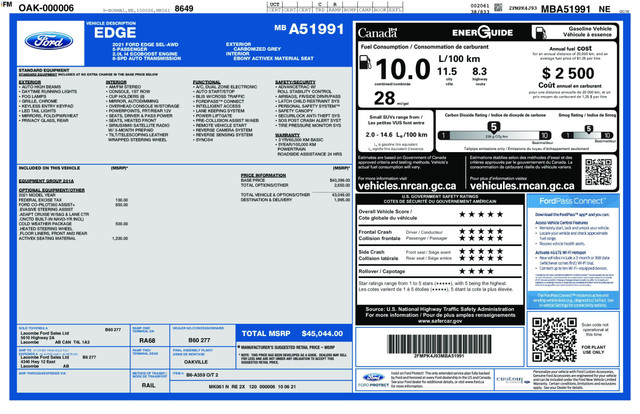Click the 10.0 combined fuel consumption value
This screenshot has height=414, width=640.
(403, 69)
